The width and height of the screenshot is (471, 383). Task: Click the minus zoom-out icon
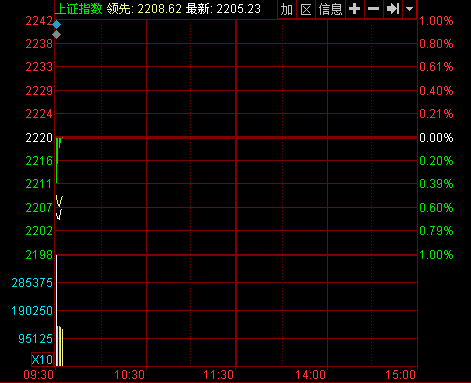point(373,9)
